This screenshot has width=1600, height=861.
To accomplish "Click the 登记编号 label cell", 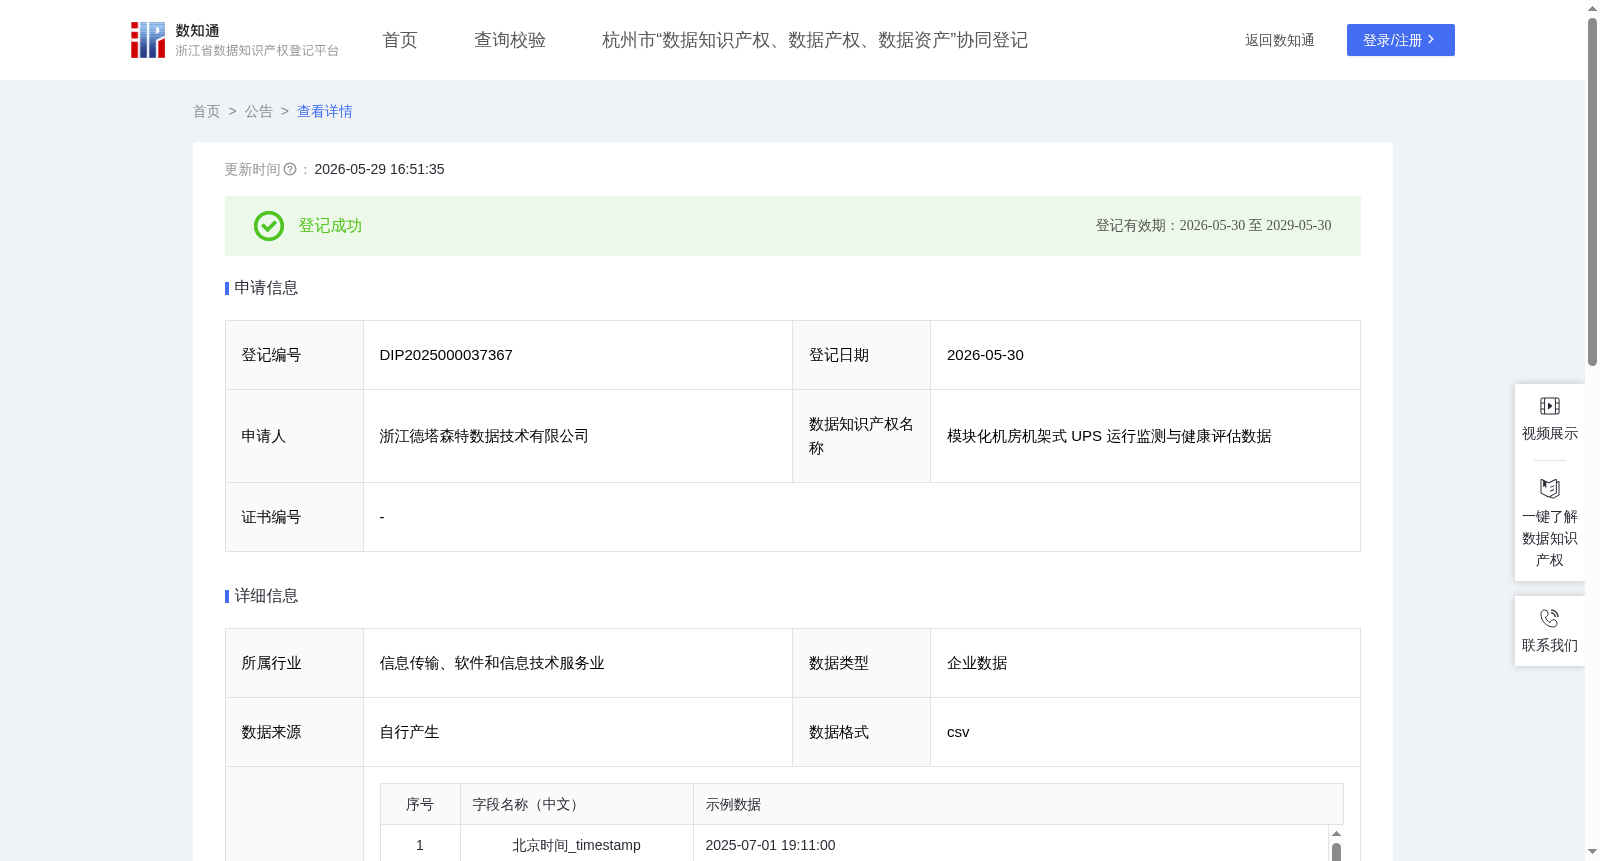I will click(294, 355).
